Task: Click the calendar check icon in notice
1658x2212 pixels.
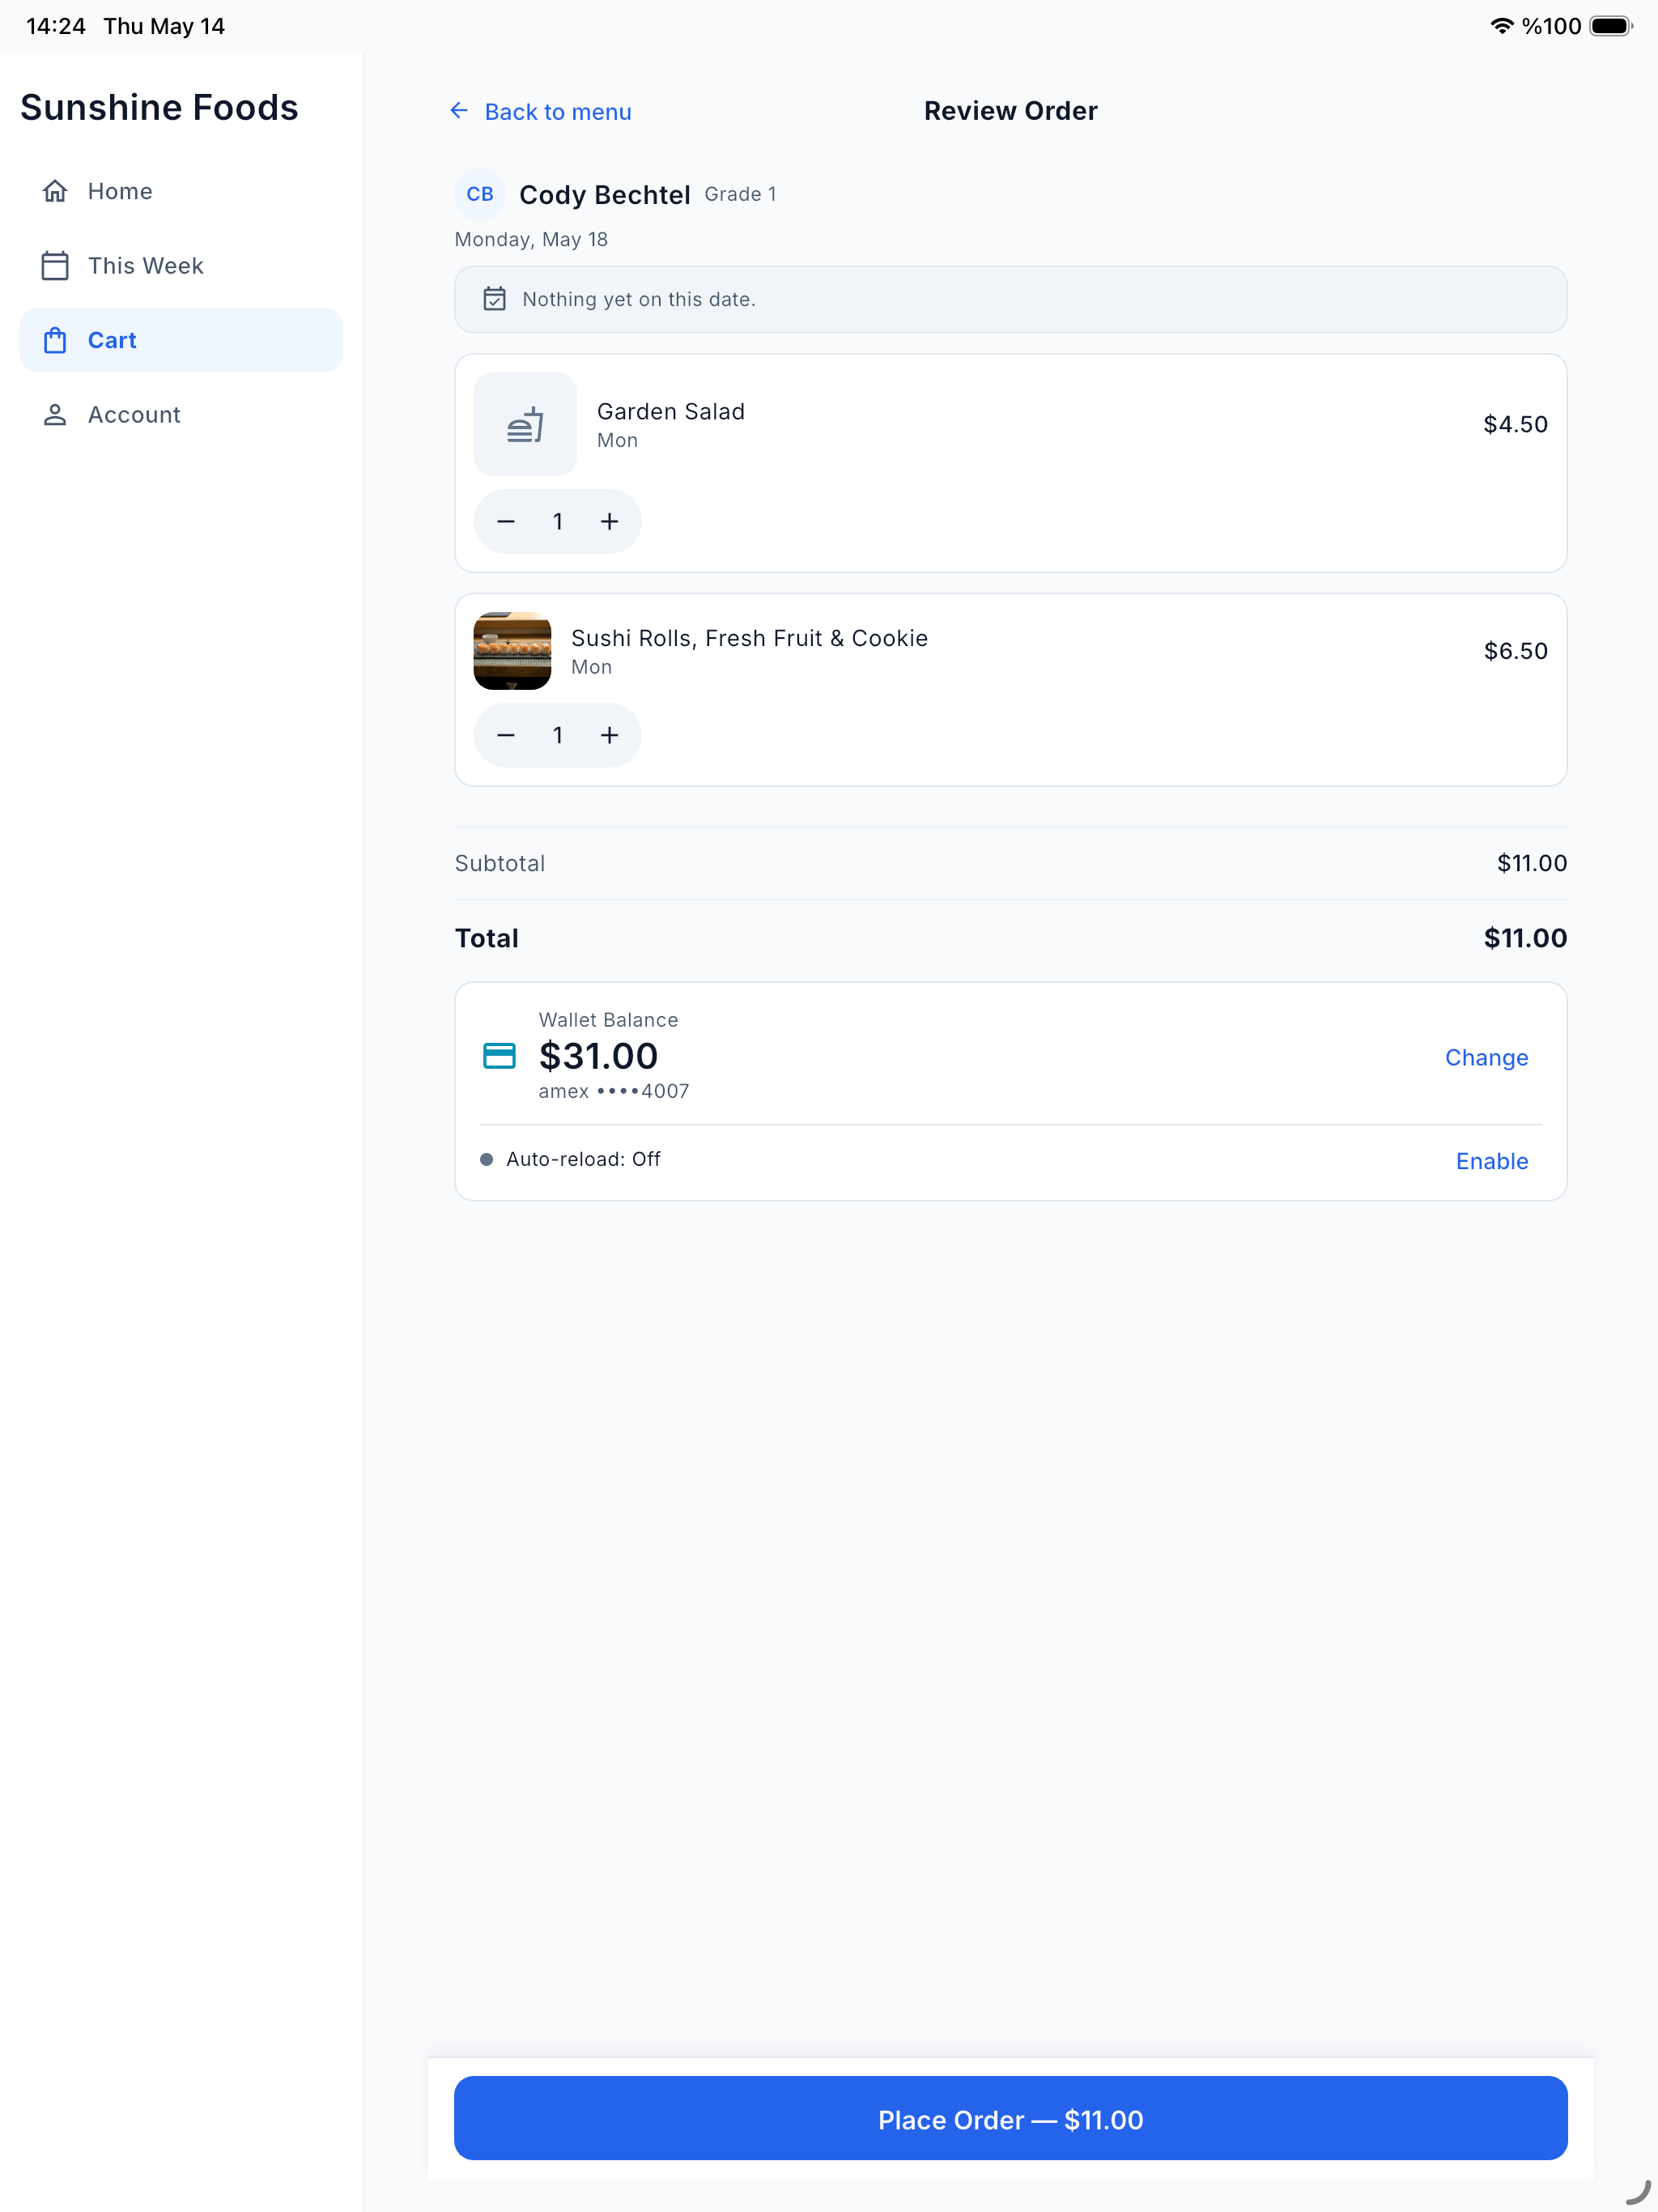Action: pos(494,299)
